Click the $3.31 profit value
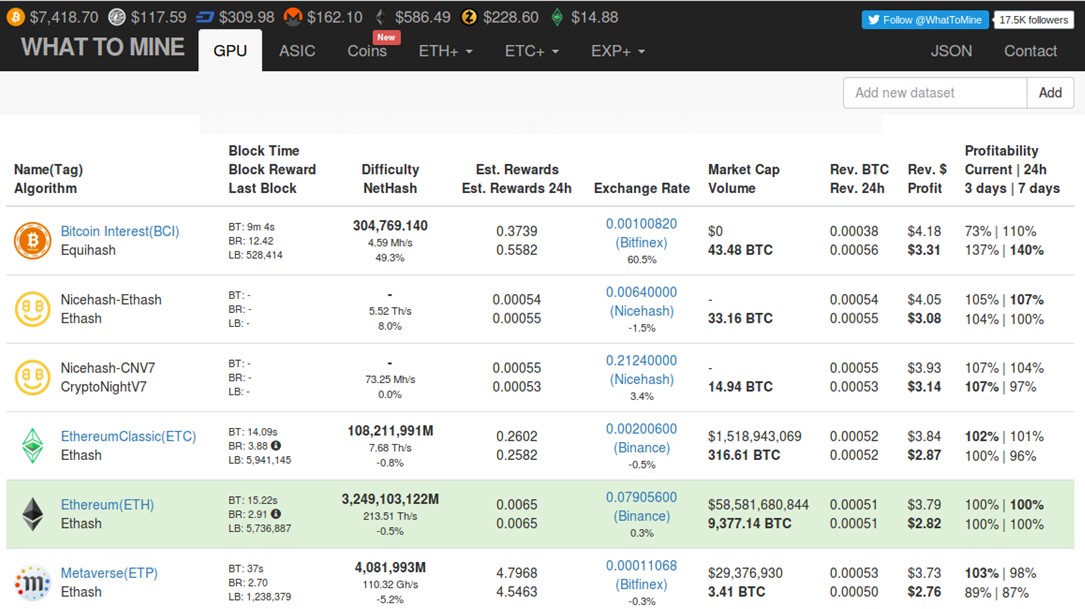 924,250
